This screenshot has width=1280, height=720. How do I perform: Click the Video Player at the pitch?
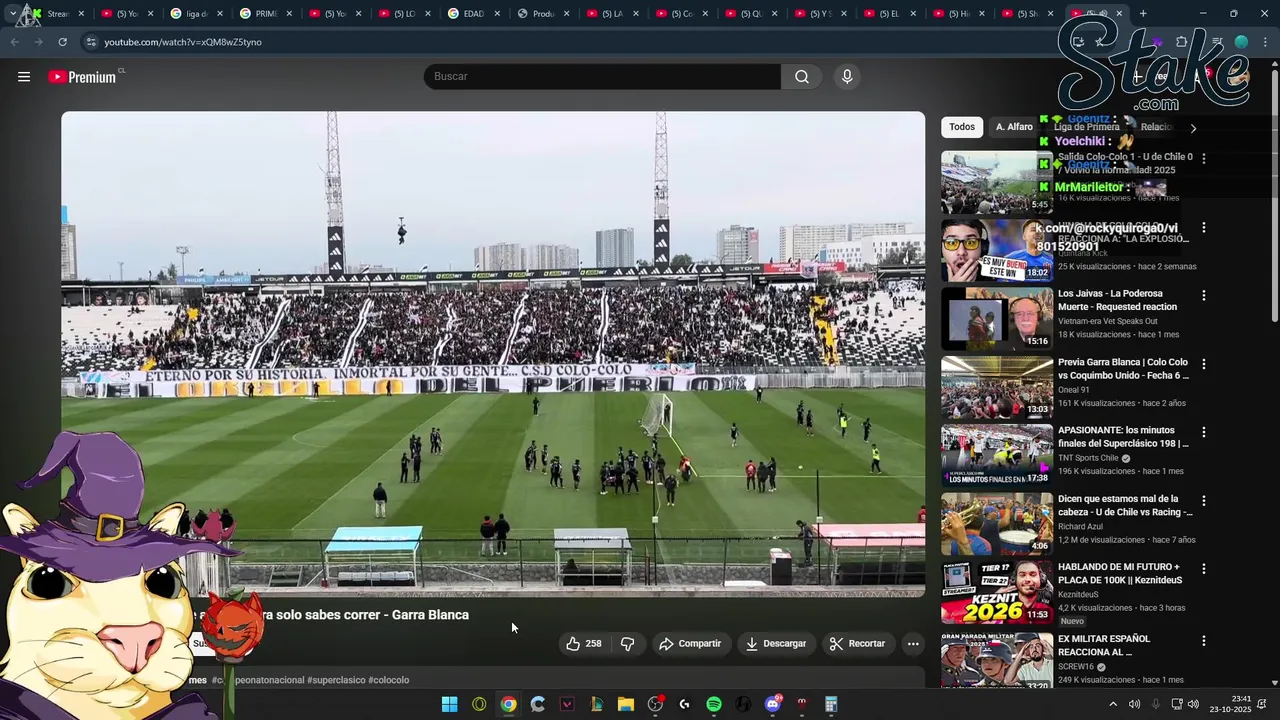(493, 355)
